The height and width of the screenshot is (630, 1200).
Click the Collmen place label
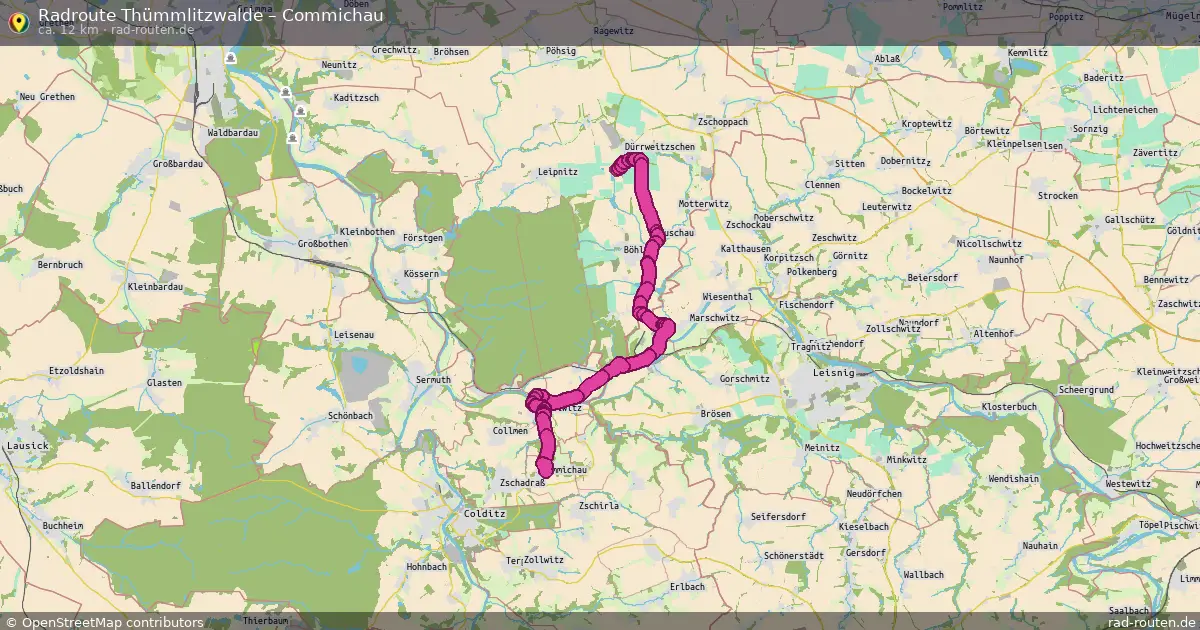(510, 430)
